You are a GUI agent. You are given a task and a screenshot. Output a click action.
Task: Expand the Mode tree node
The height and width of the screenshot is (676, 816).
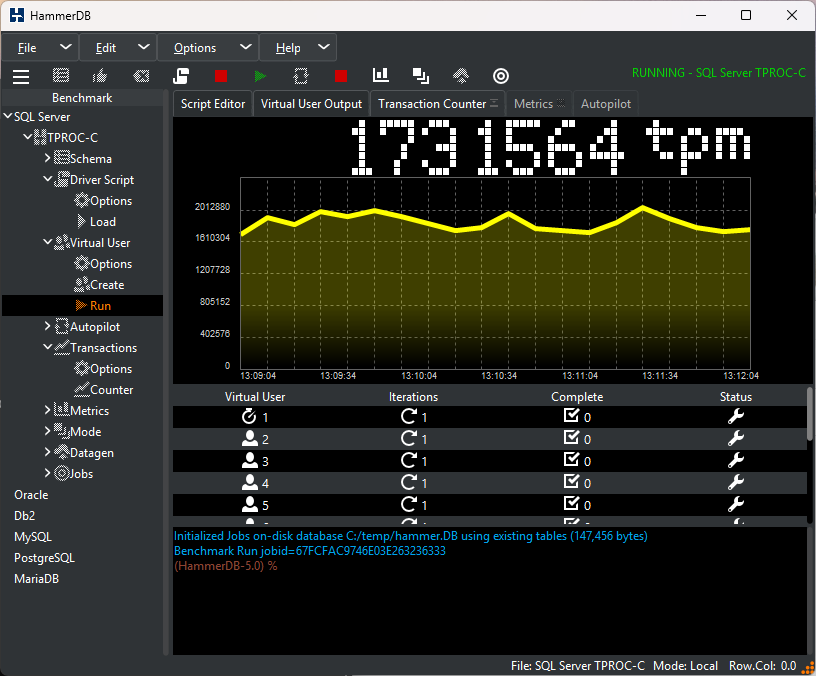click(x=47, y=430)
